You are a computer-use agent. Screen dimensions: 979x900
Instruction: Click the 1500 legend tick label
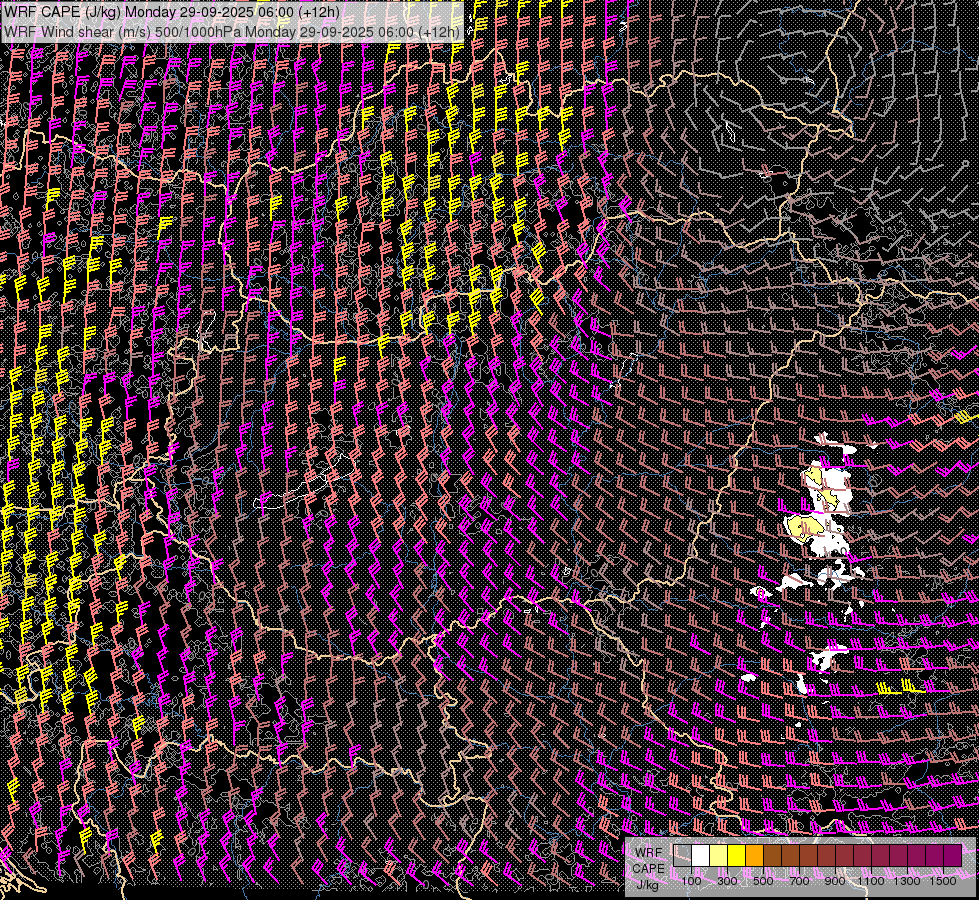coord(942,881)
